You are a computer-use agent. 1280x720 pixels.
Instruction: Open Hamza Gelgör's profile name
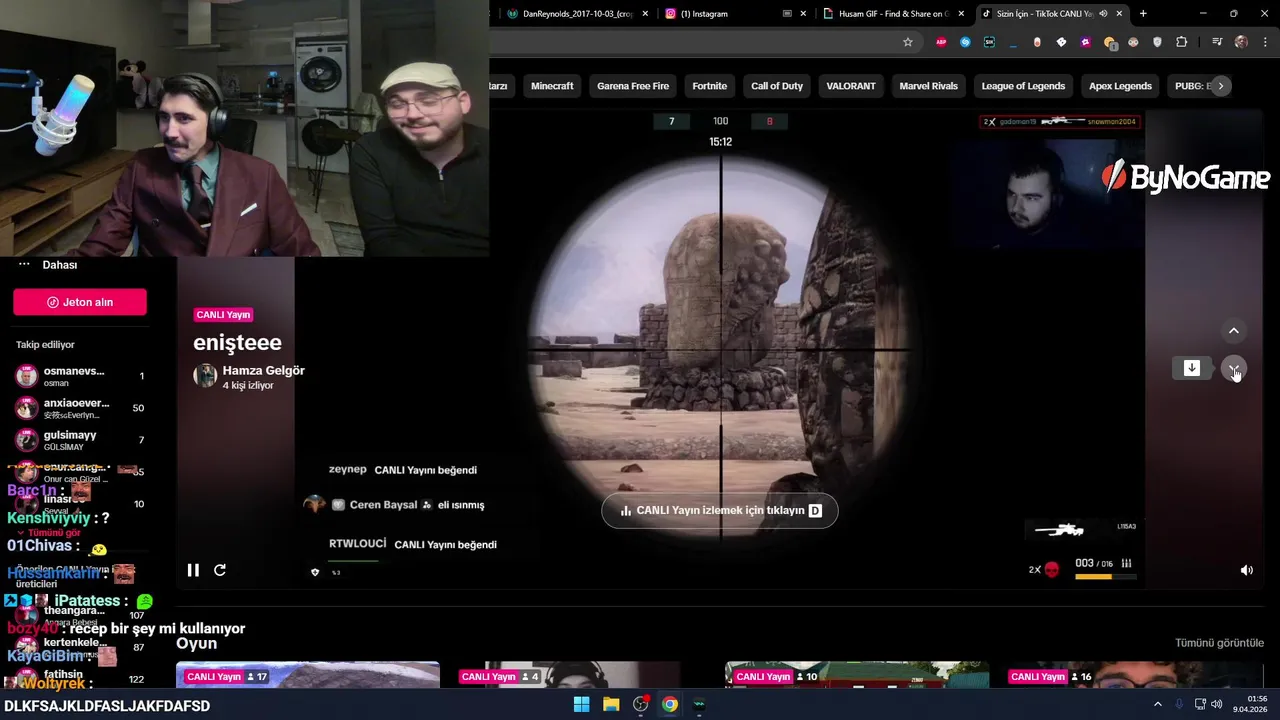263,371
